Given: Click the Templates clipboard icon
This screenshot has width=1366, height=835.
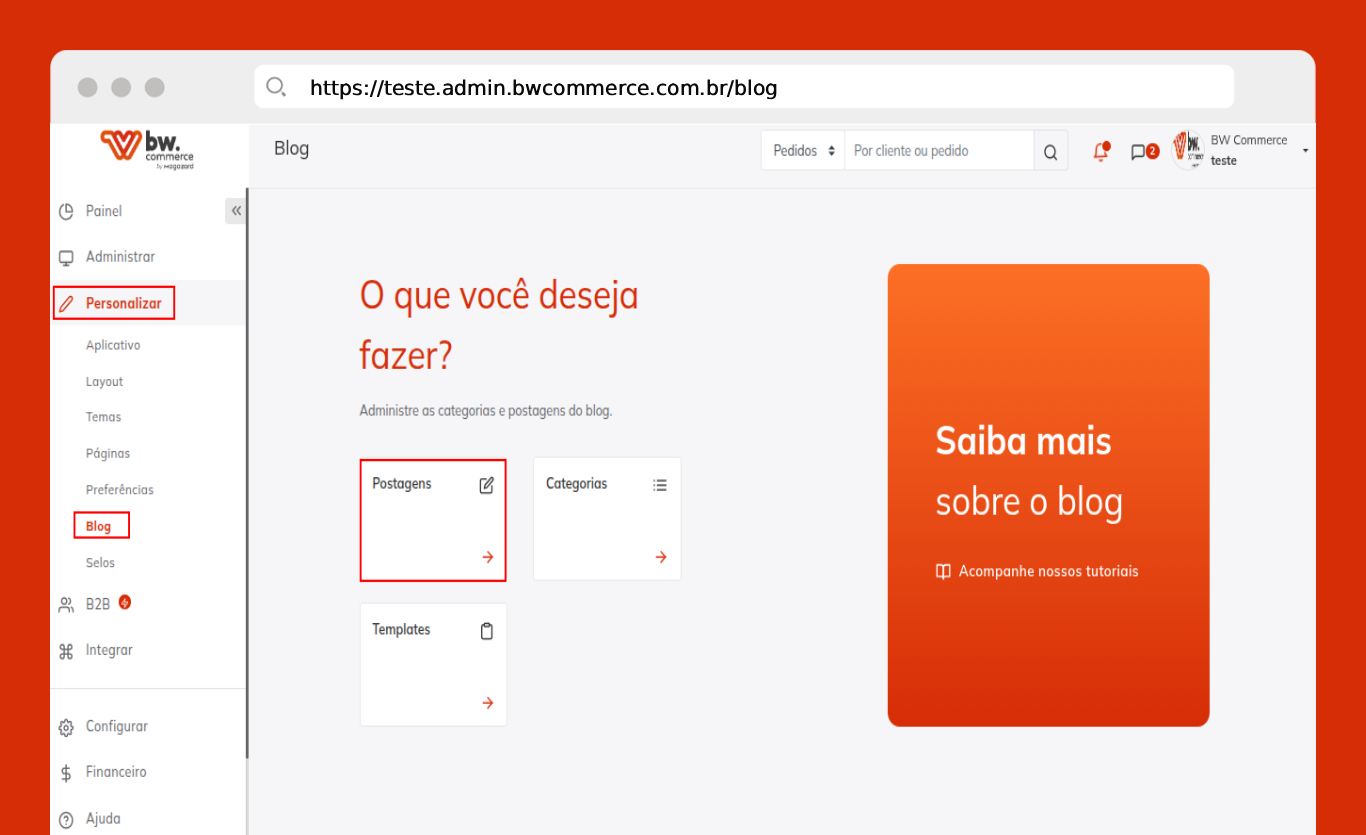Looking at the screenshot, I should click(x=487, y=631).
